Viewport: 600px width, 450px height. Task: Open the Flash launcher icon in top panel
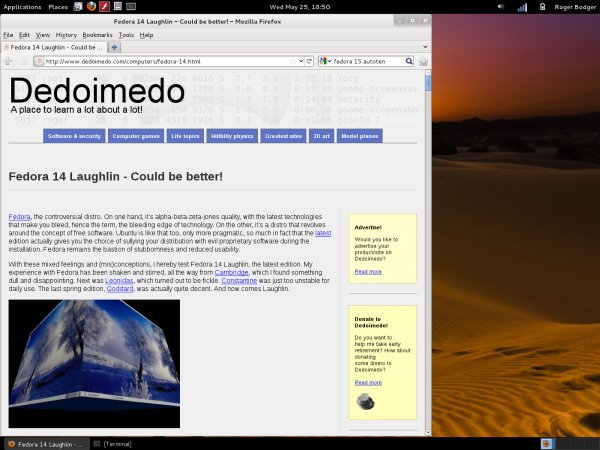(x=104, y=7)
